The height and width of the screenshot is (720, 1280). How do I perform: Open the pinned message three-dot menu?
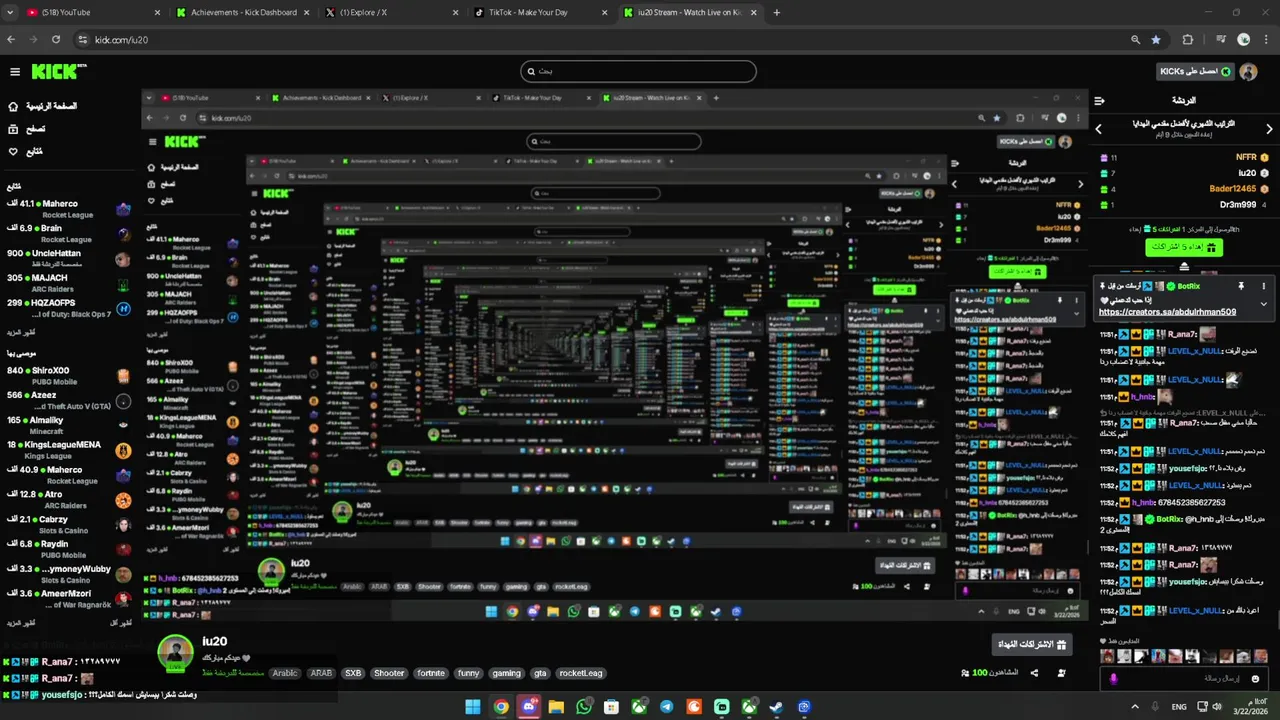click(x=1264, y=286)
